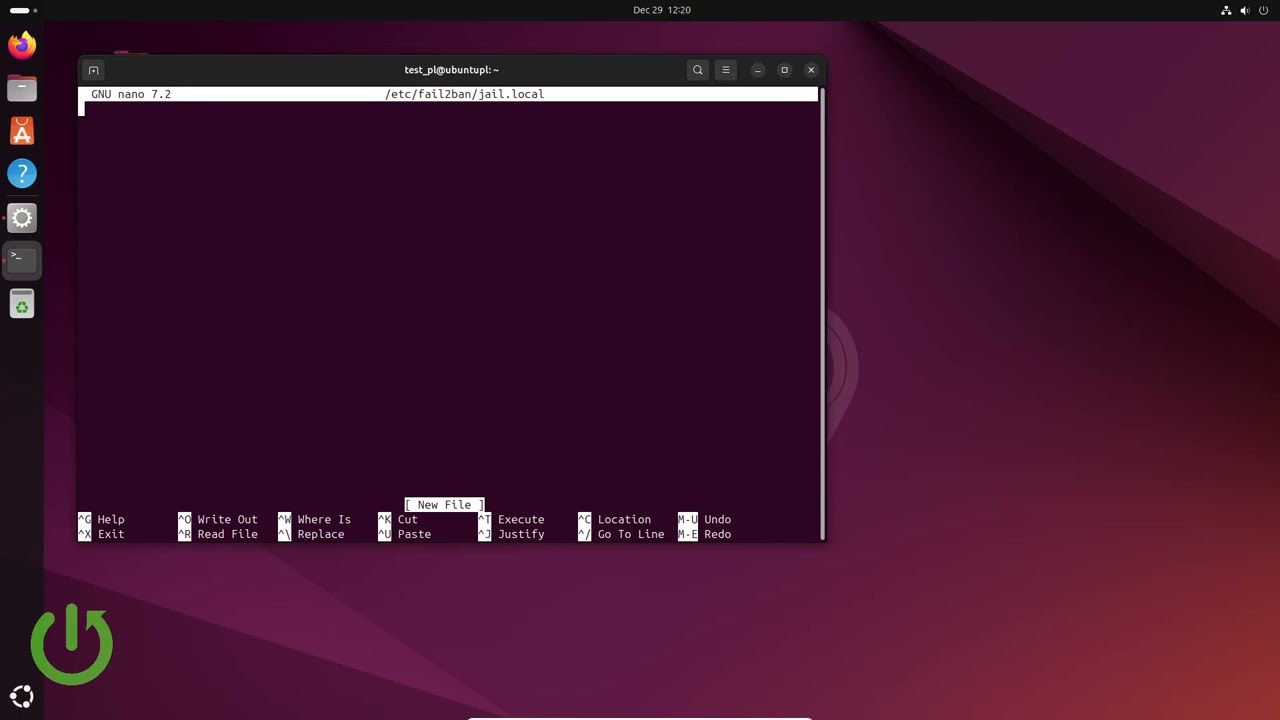Click the new tab icon in terminal titlebar
1280x720 pixels.
coord(93,70)
